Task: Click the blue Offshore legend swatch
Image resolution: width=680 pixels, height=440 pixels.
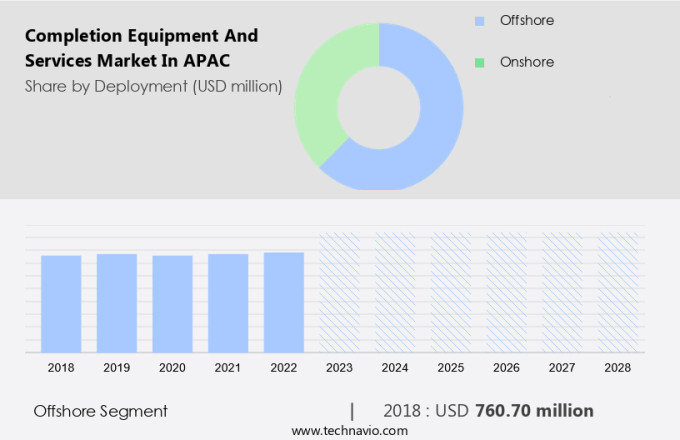Action: (479, 21)
